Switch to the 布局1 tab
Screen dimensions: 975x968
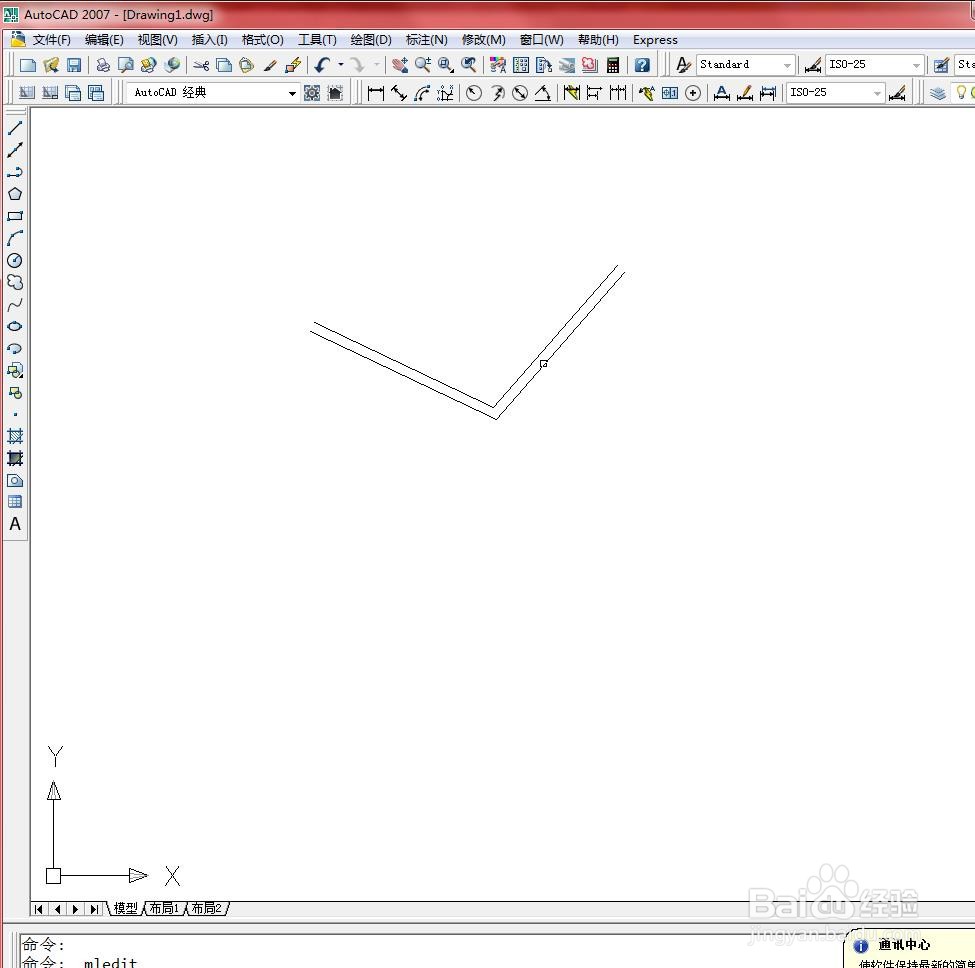click(164, 908)
